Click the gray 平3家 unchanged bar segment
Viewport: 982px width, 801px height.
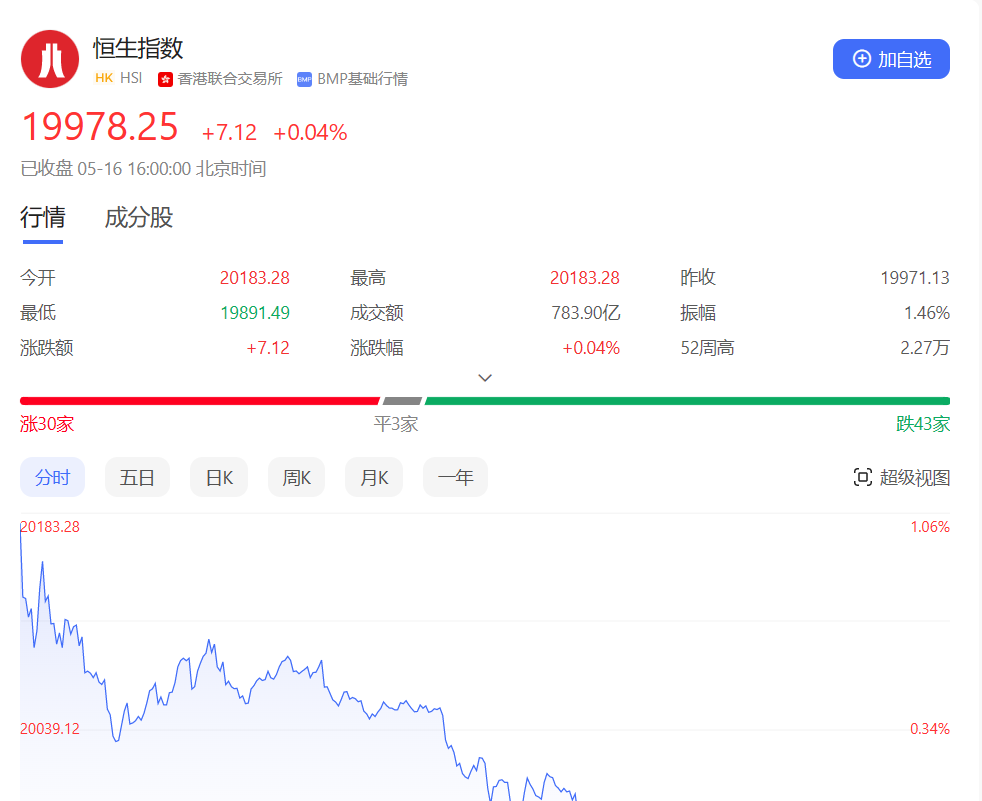pyautogui.click(x=402, y=401)
